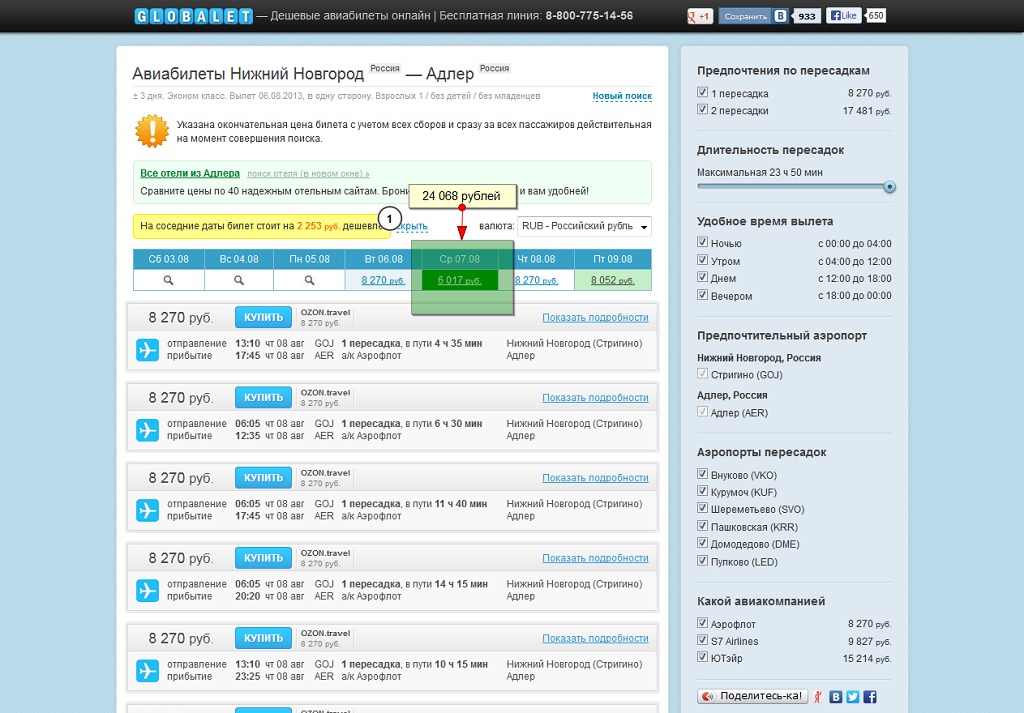Click the Facebook Like button in header
This screenshot has width=1024, height=713.
844,16
